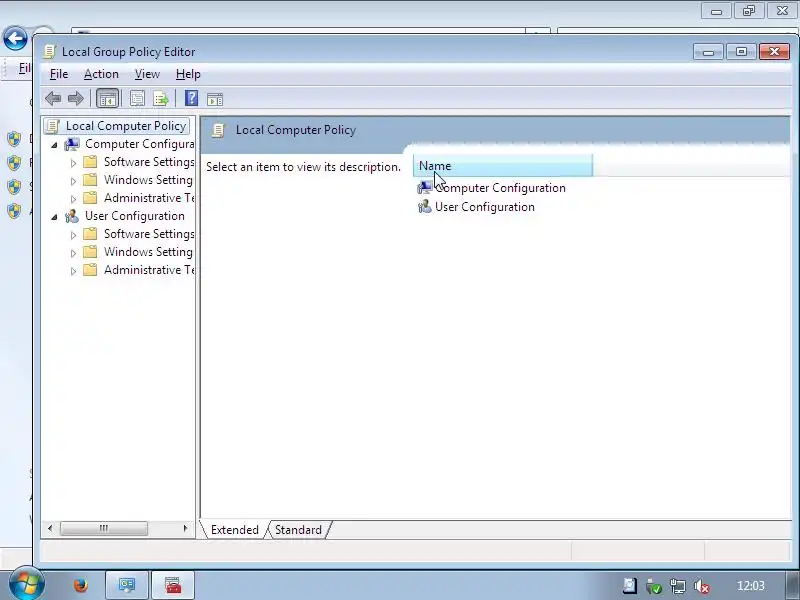Switch to the Standard tab
This screenshot has height=600, width=800.
click(298, 530)
